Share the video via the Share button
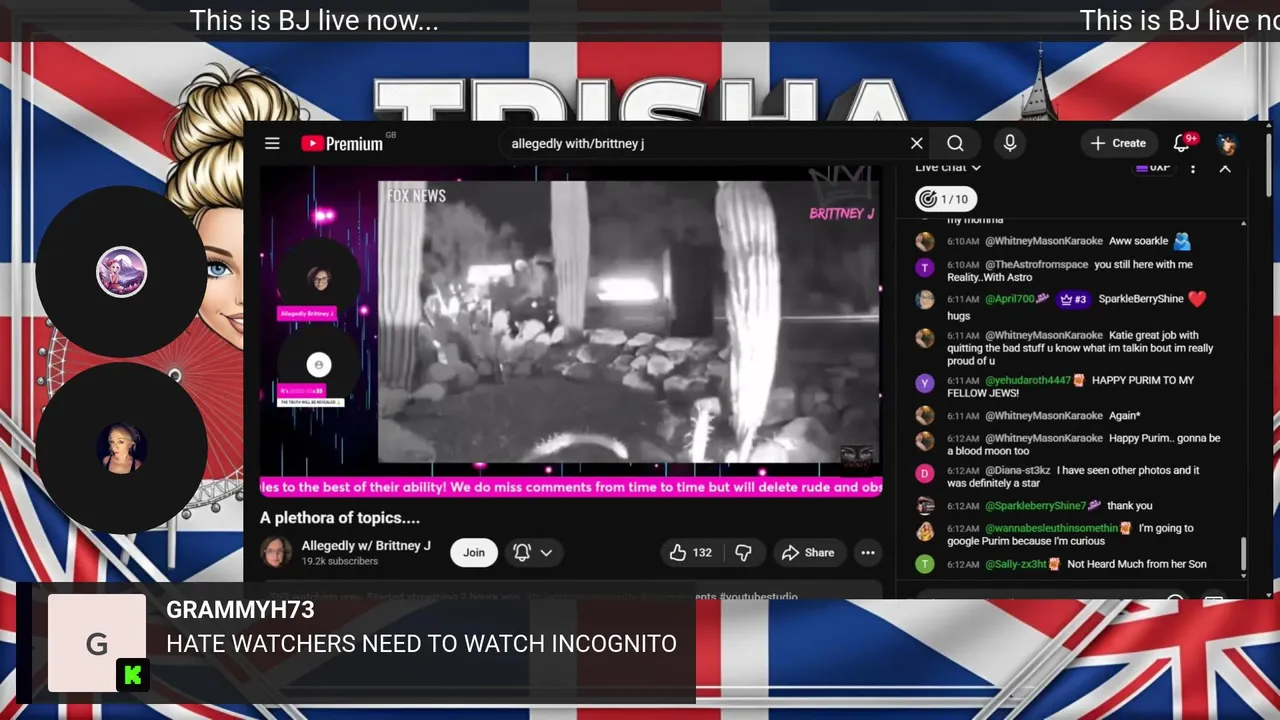Image resolution: width=1280 pixels, height=720 pixels. coord(808,552)
